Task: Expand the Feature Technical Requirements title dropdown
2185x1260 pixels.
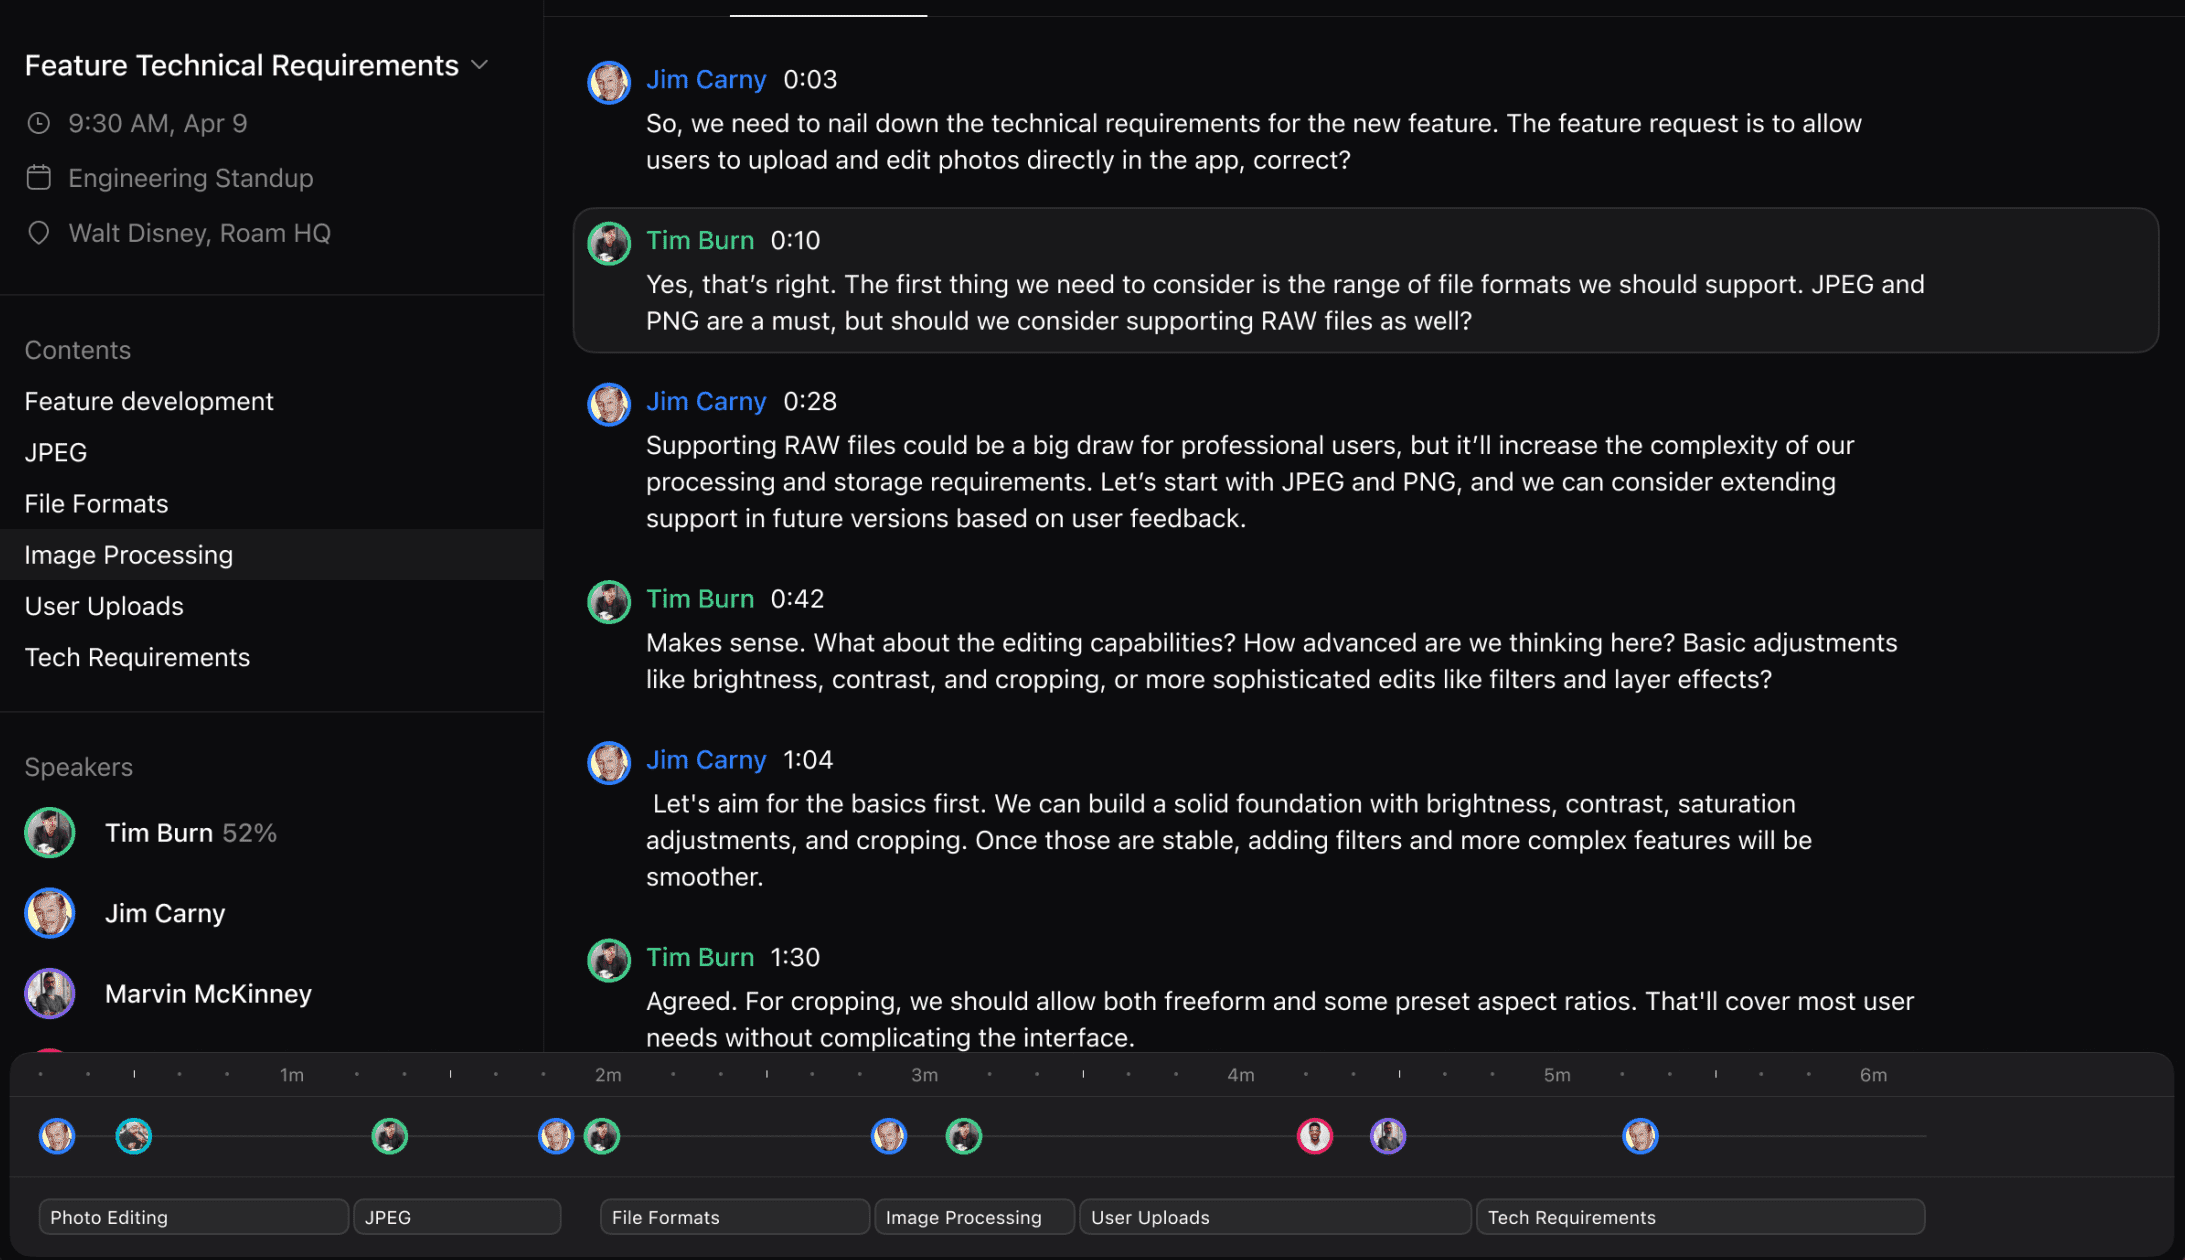Action: [x=480, y=65]
